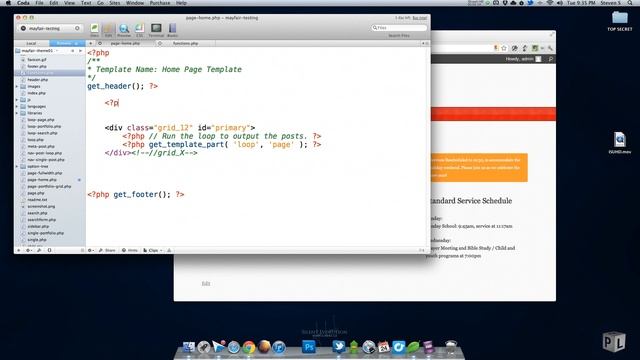Select readme.txt in file list
The width and height of the screenshot is (640, 360).
point(37,200)
